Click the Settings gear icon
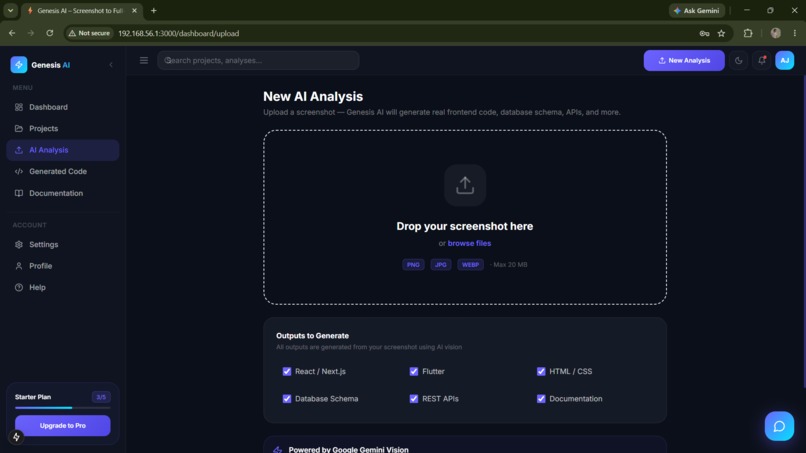806x453 pixels. tap(19, 244)
